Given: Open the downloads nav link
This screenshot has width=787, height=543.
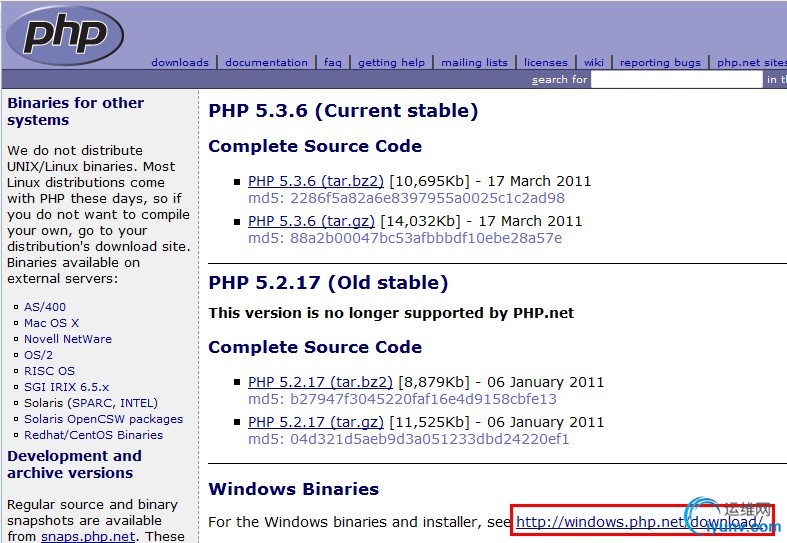Looking at the screenshot, I should pyautogui.click(x=180, y=63).
